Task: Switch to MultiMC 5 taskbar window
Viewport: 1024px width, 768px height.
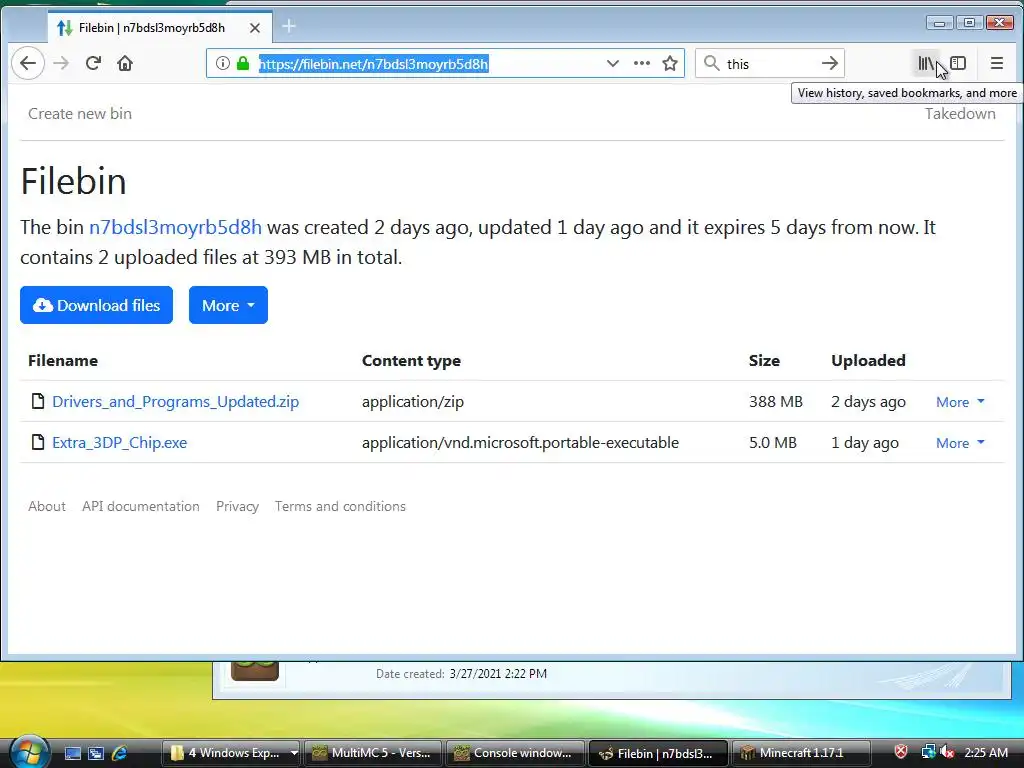Action: pyautogui.click(x=373, y=753)
